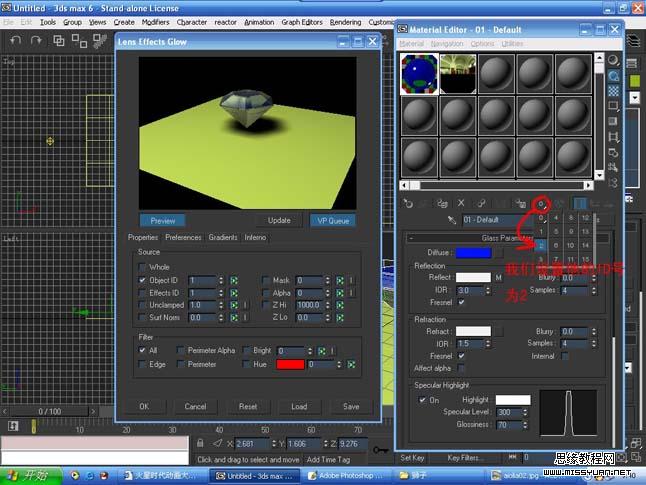Viewport: 646px width, 485px height.
Task: Click the Get Material icon
Action: coord(407,203)
